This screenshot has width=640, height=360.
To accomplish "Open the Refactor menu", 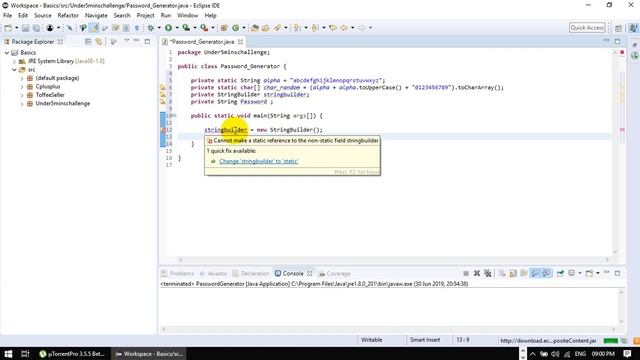I will [68, 16].
